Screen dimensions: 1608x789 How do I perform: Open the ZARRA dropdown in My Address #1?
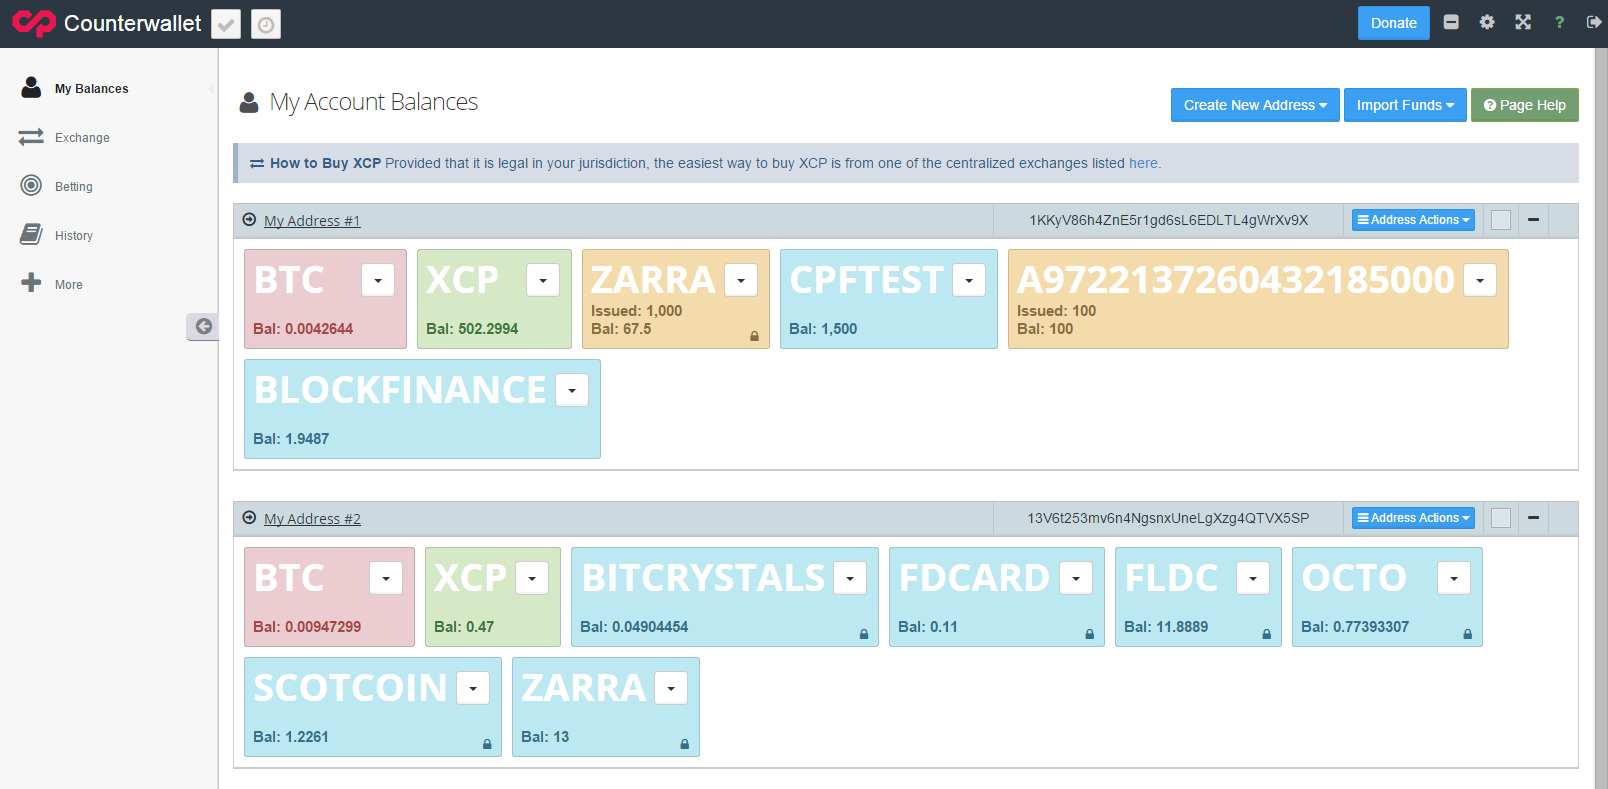[x=741, y=280]
